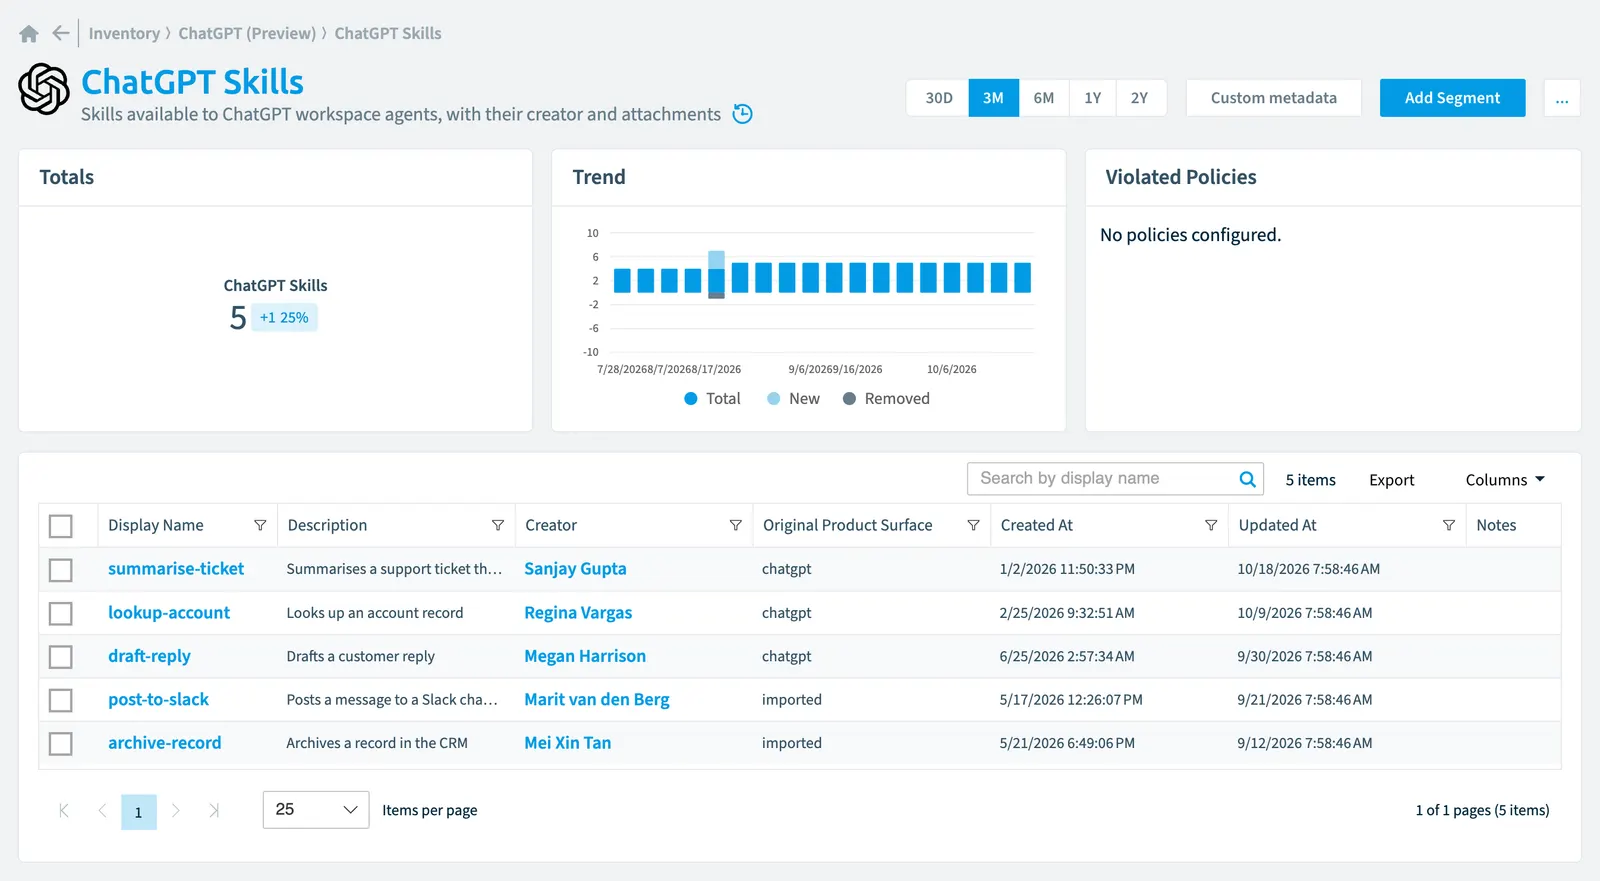Screen dimensions: 1600x881
Task: Open the Updated At column filter
Action: tap(1449, 525)
